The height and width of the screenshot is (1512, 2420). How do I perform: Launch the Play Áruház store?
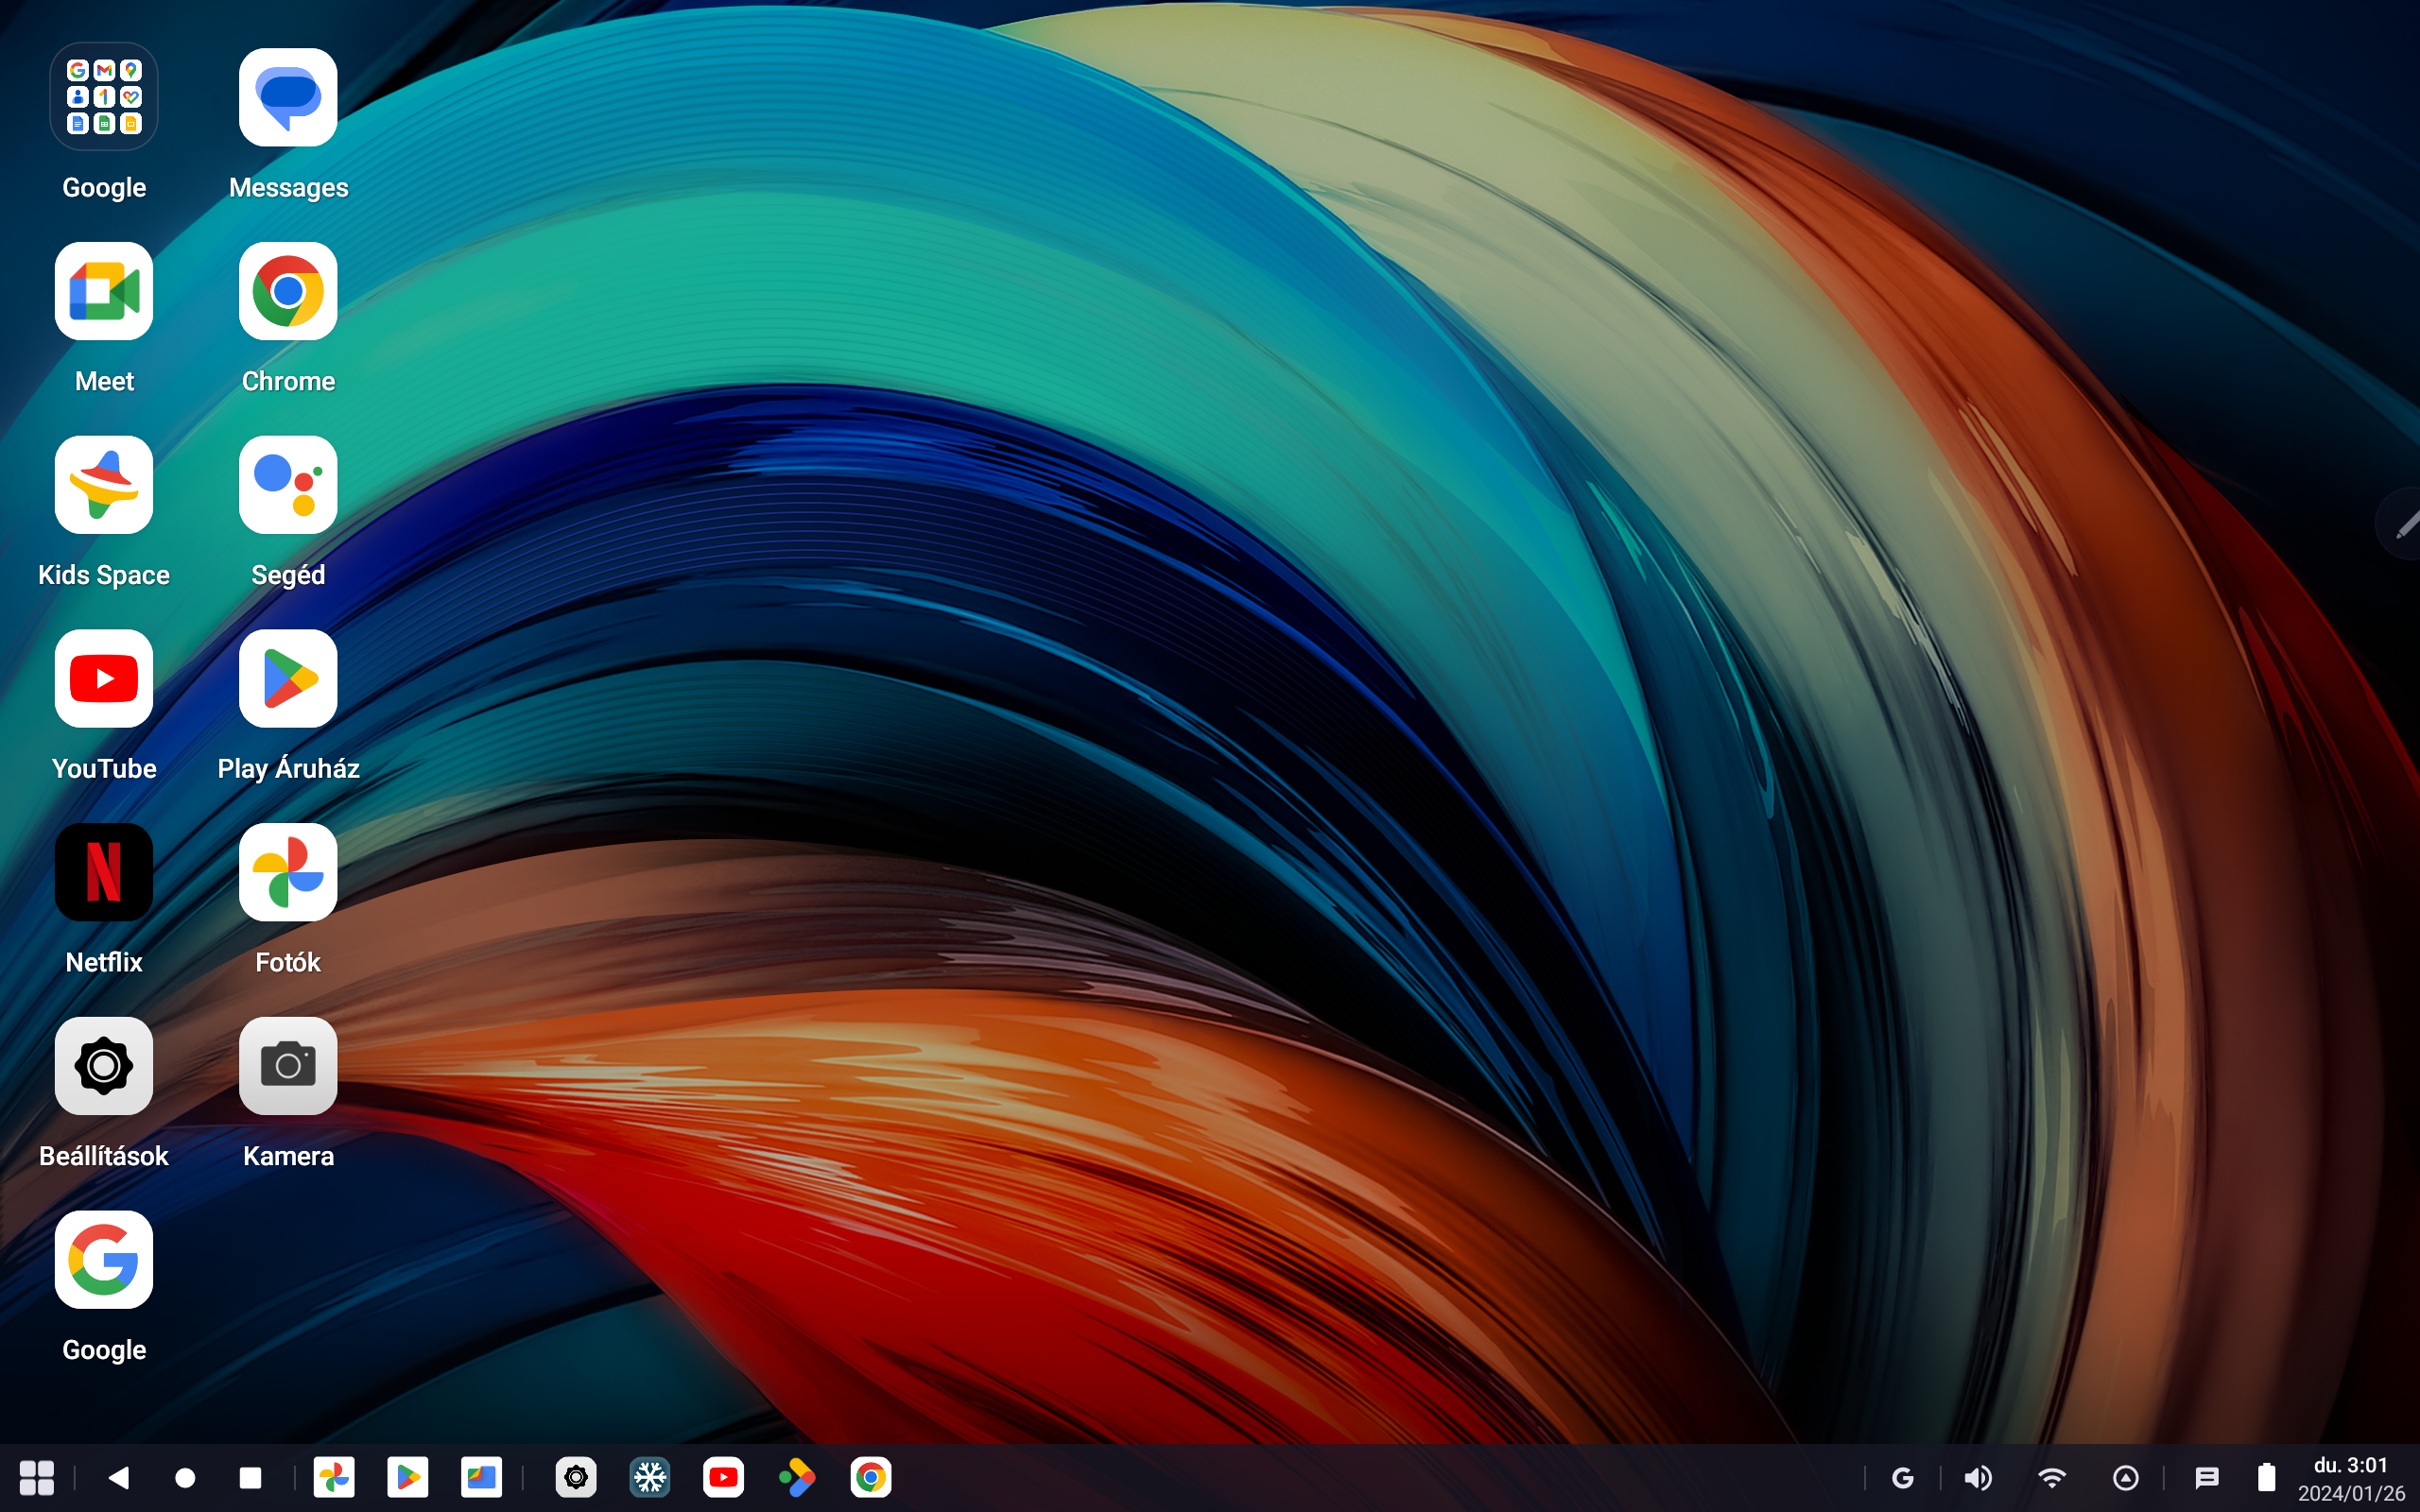pyautogui.click(x=288, y=679)
